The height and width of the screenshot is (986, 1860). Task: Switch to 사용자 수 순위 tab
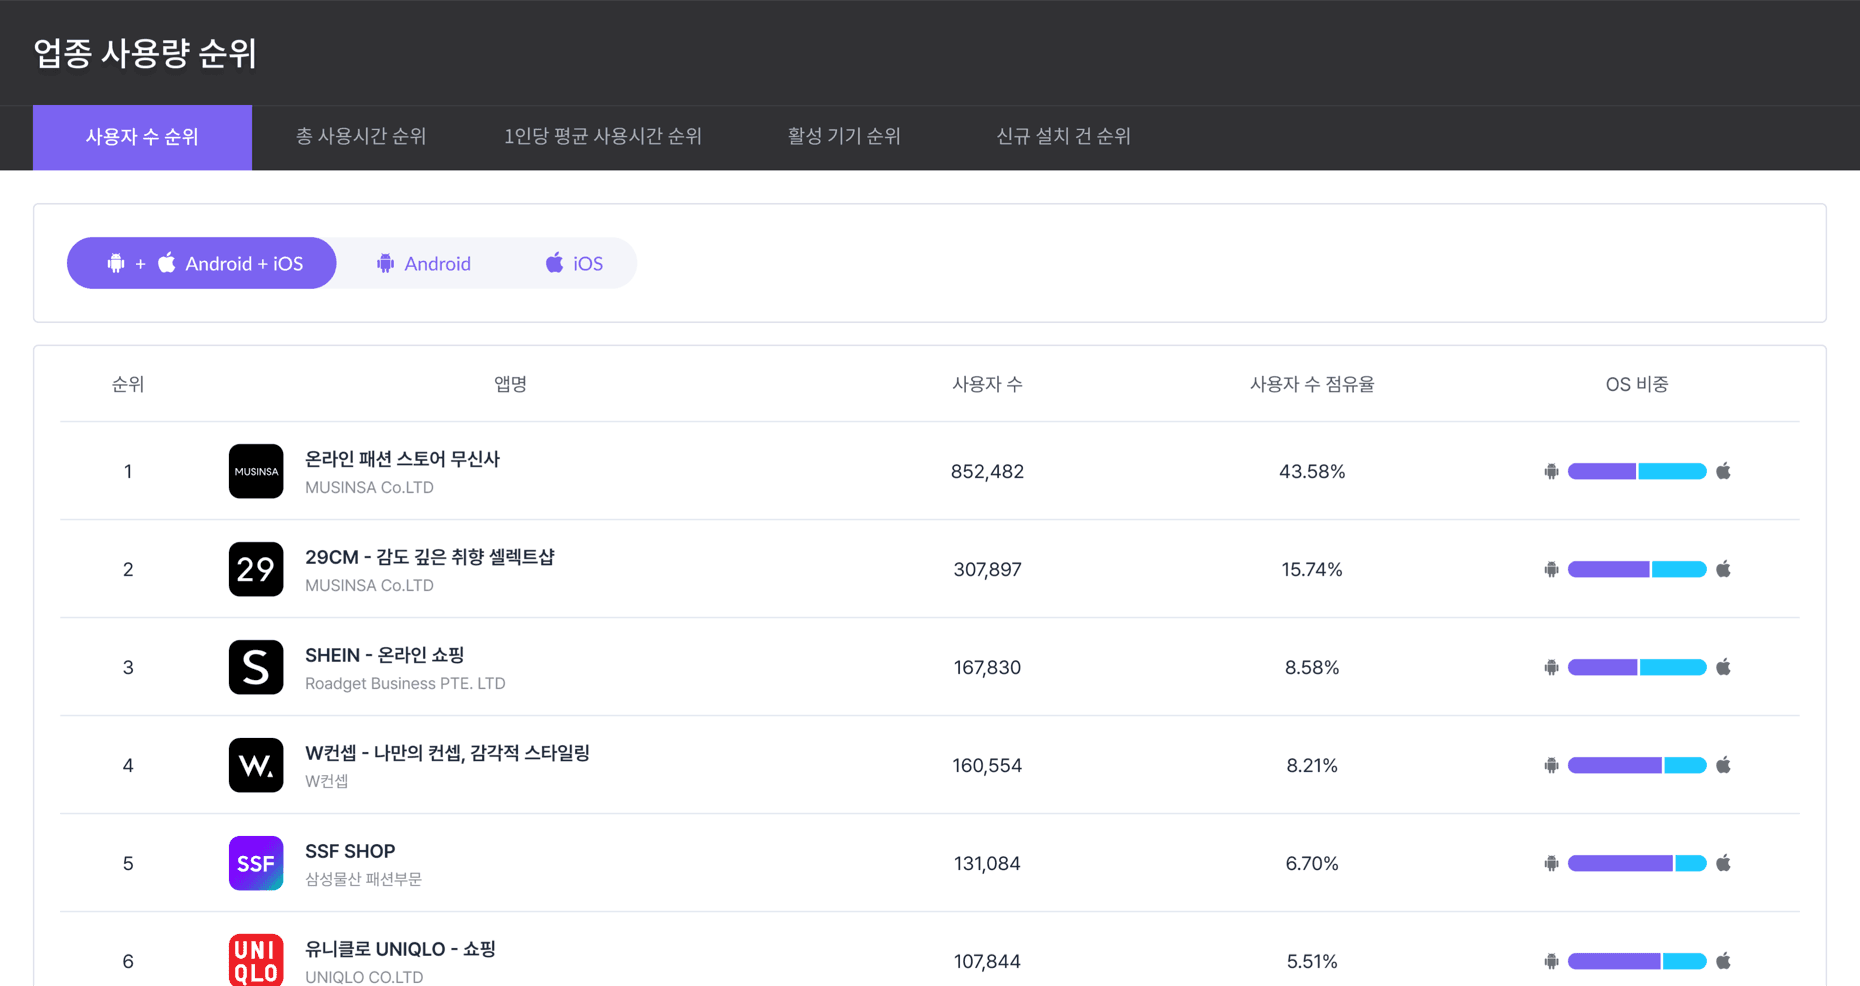142,137
